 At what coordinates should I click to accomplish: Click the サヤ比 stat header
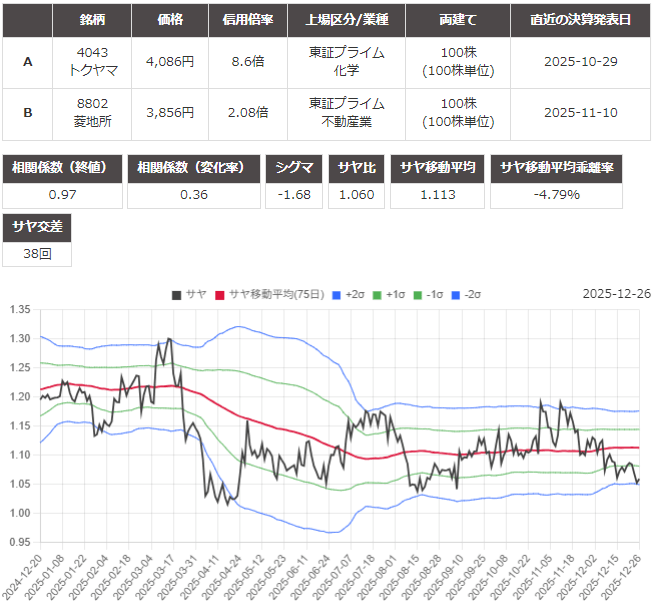coord(356,168)
